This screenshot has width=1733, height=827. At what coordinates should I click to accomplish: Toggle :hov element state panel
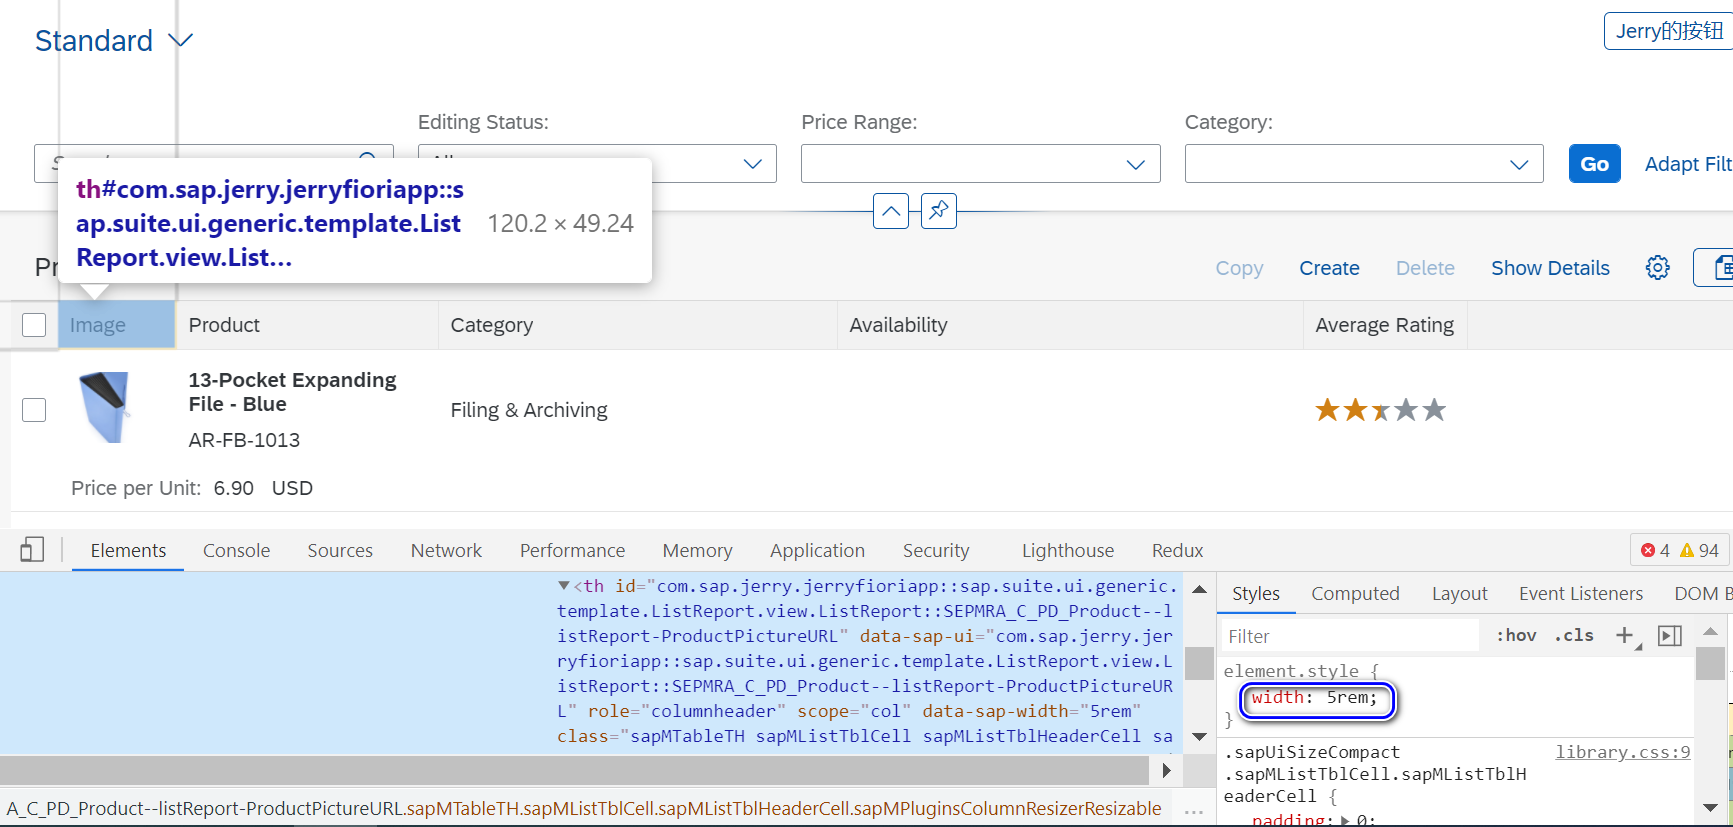tap(1516, 636)
